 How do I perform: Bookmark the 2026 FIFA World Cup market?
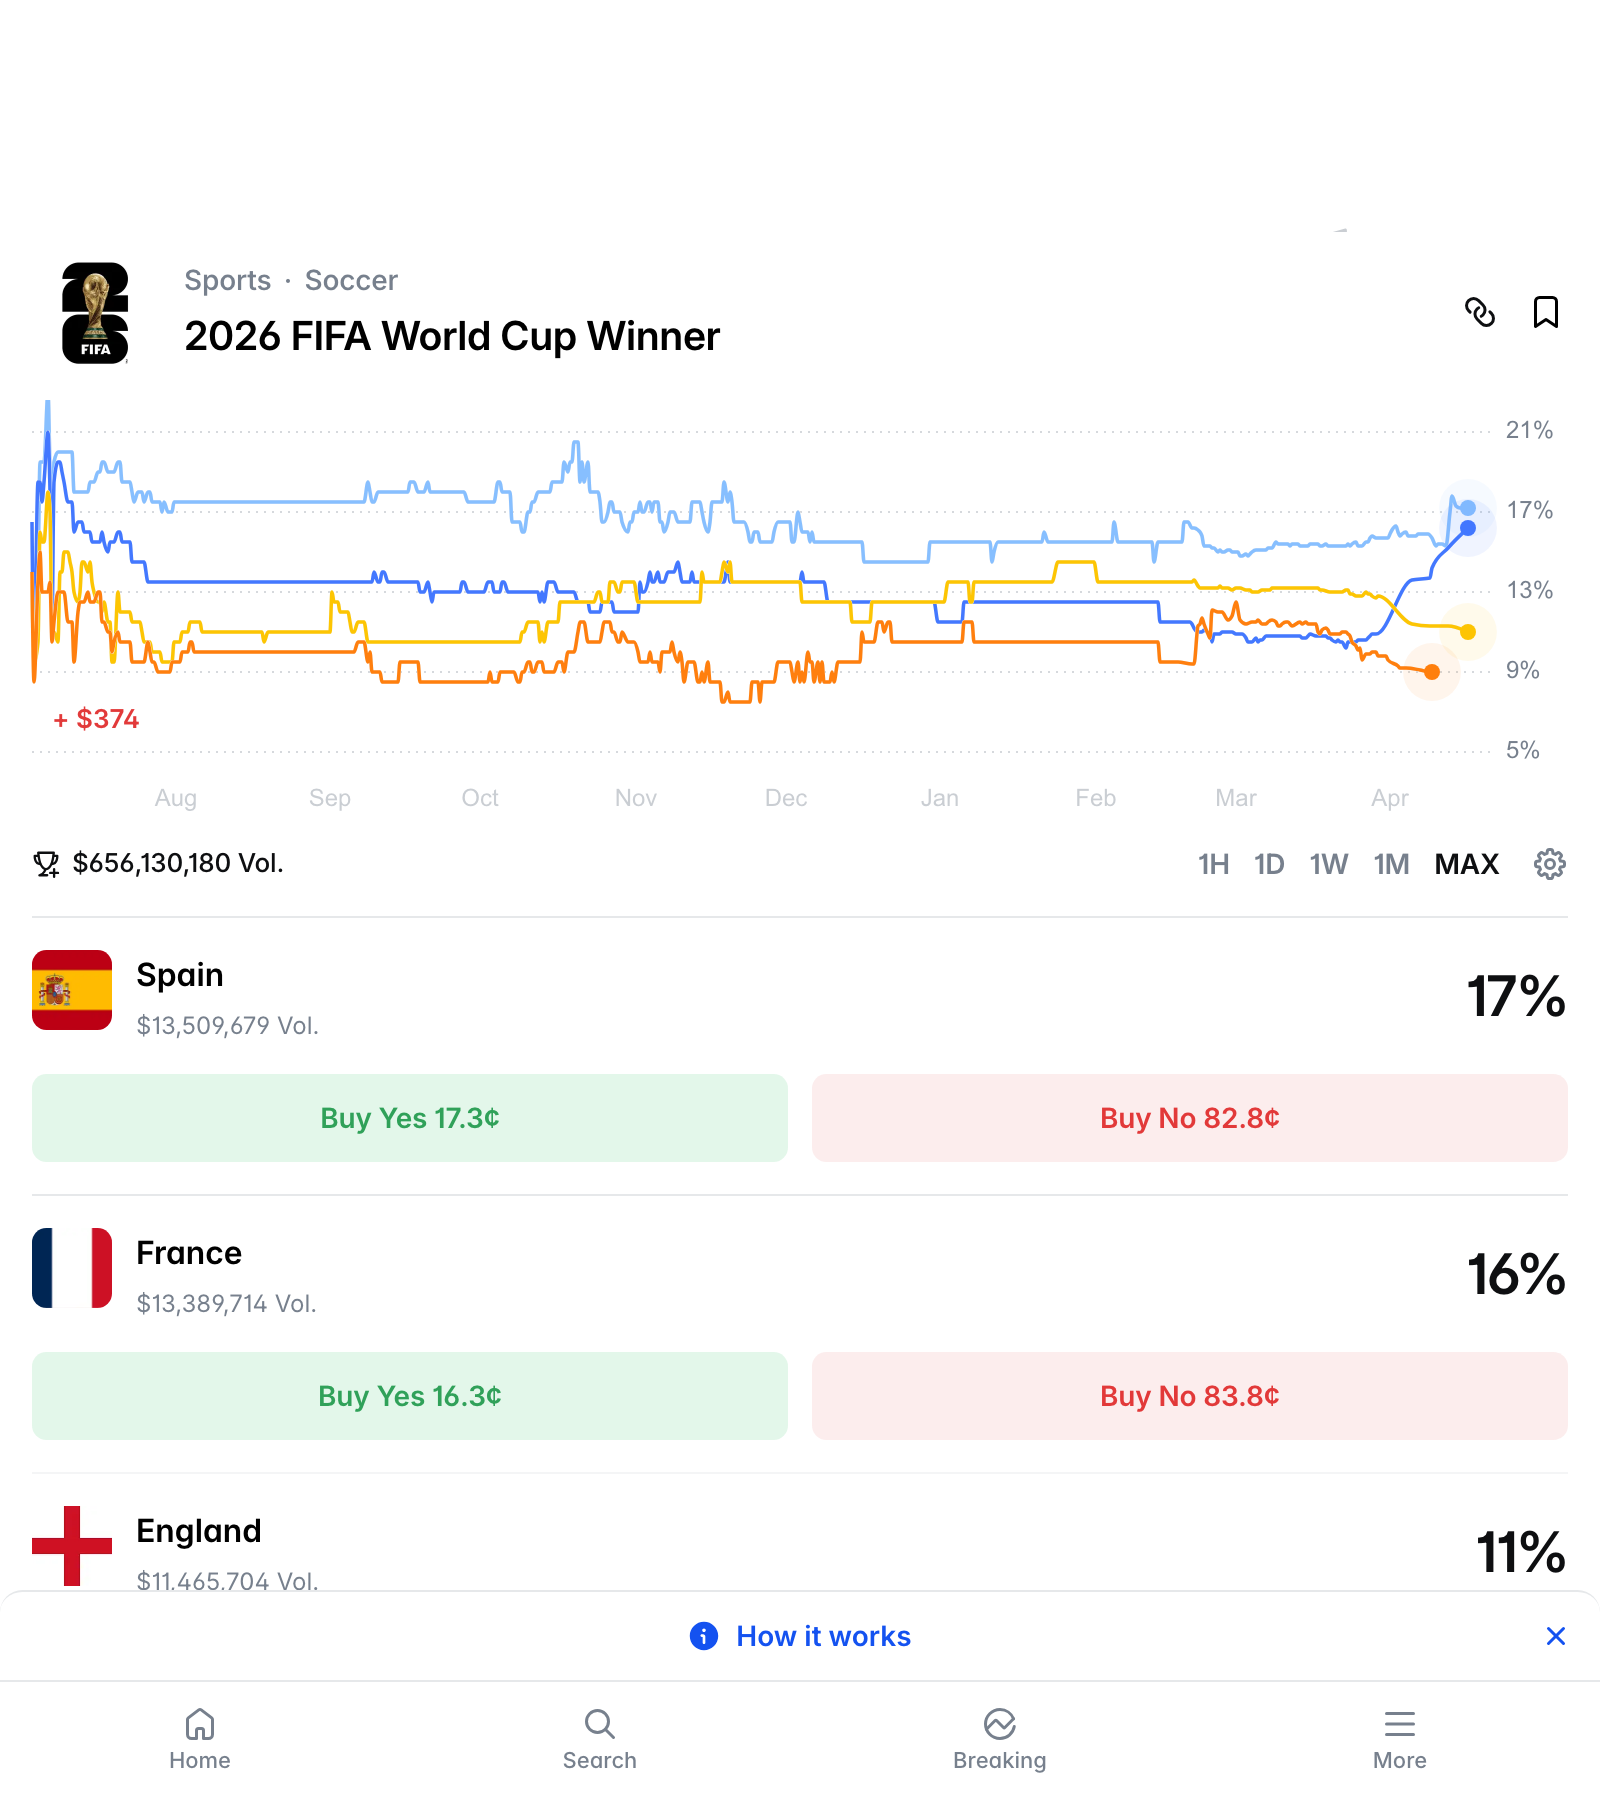pos(1545,313)
